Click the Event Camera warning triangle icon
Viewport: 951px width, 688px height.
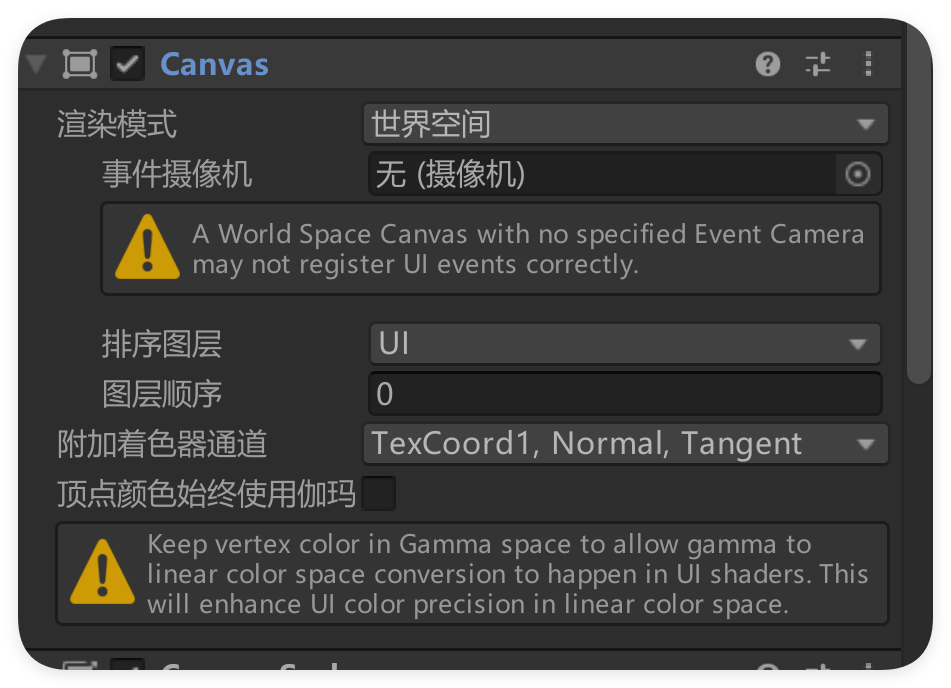[x=147, y=248]
